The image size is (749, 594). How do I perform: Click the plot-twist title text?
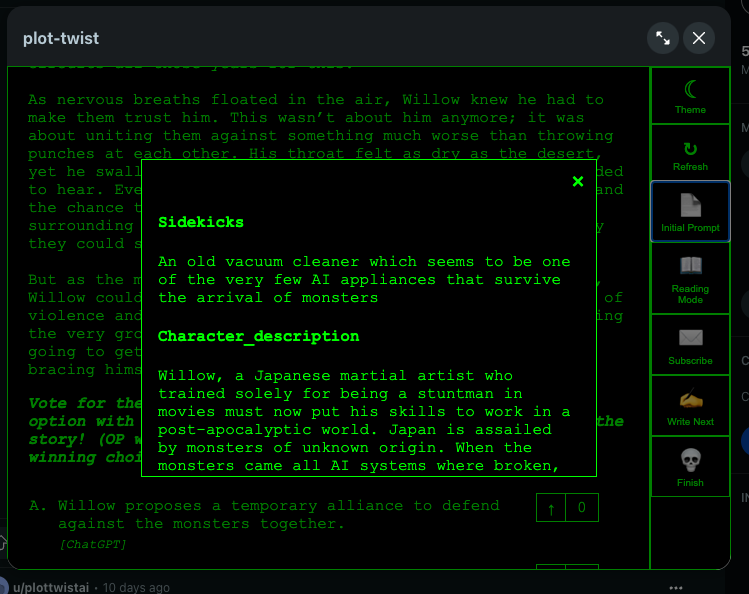61,38
